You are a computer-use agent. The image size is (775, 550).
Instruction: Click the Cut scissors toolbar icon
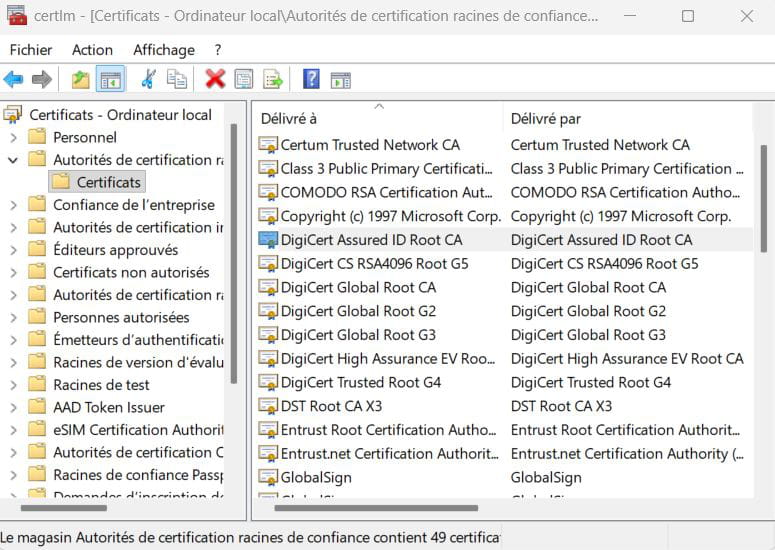[x=148, y=79]
